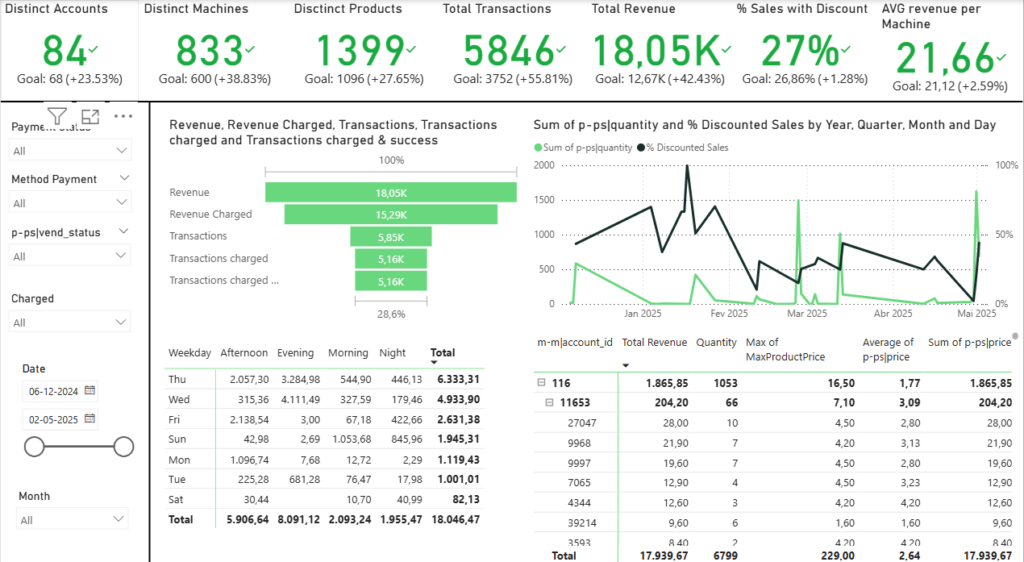Image resolution: width=1024 pixels, height=562 pixels.
Task: Open focus mode for the slicer
Action: (x=90, y=117)
